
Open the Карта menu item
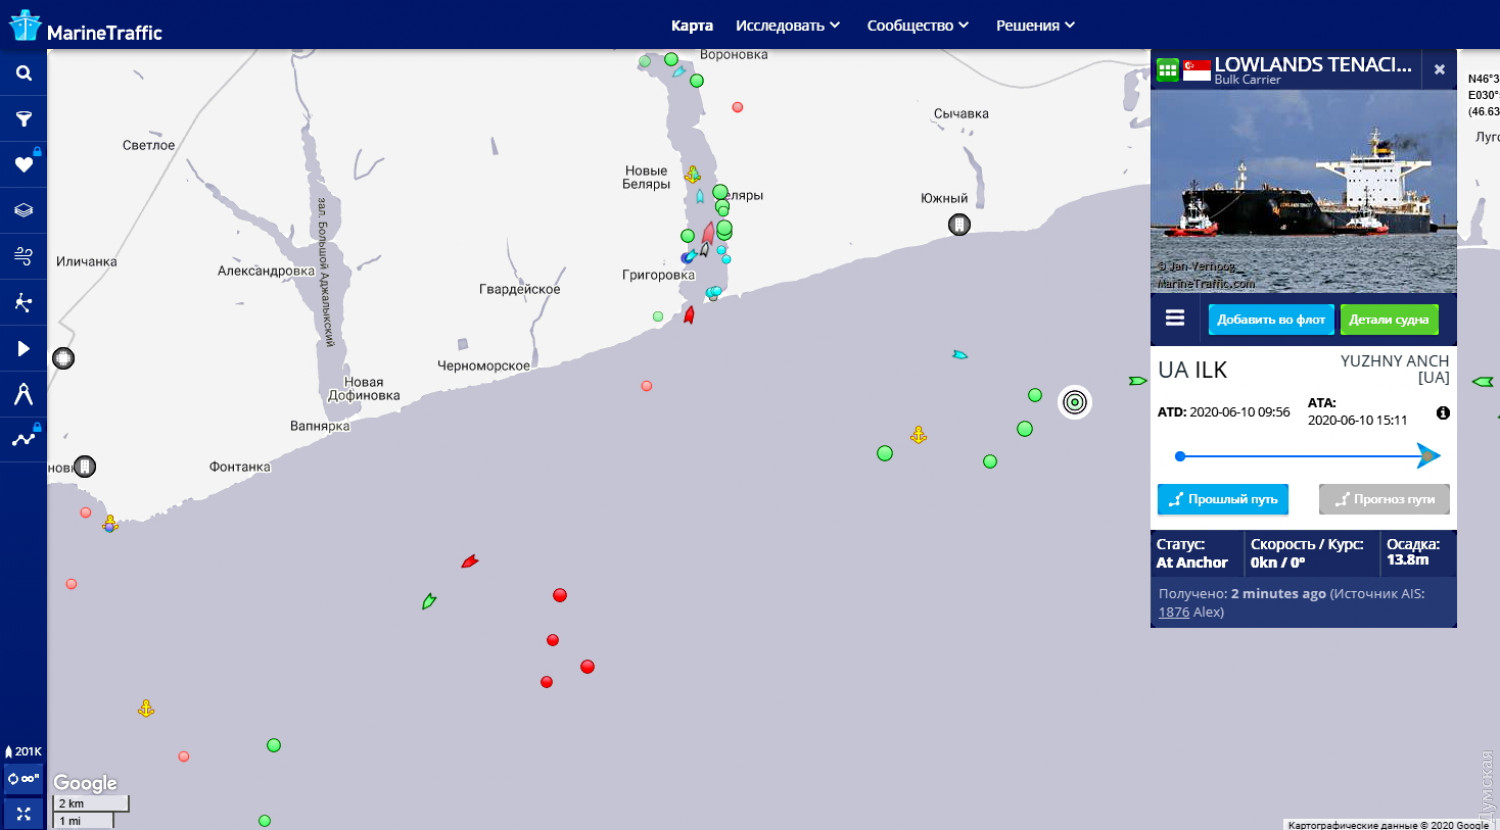691,25
